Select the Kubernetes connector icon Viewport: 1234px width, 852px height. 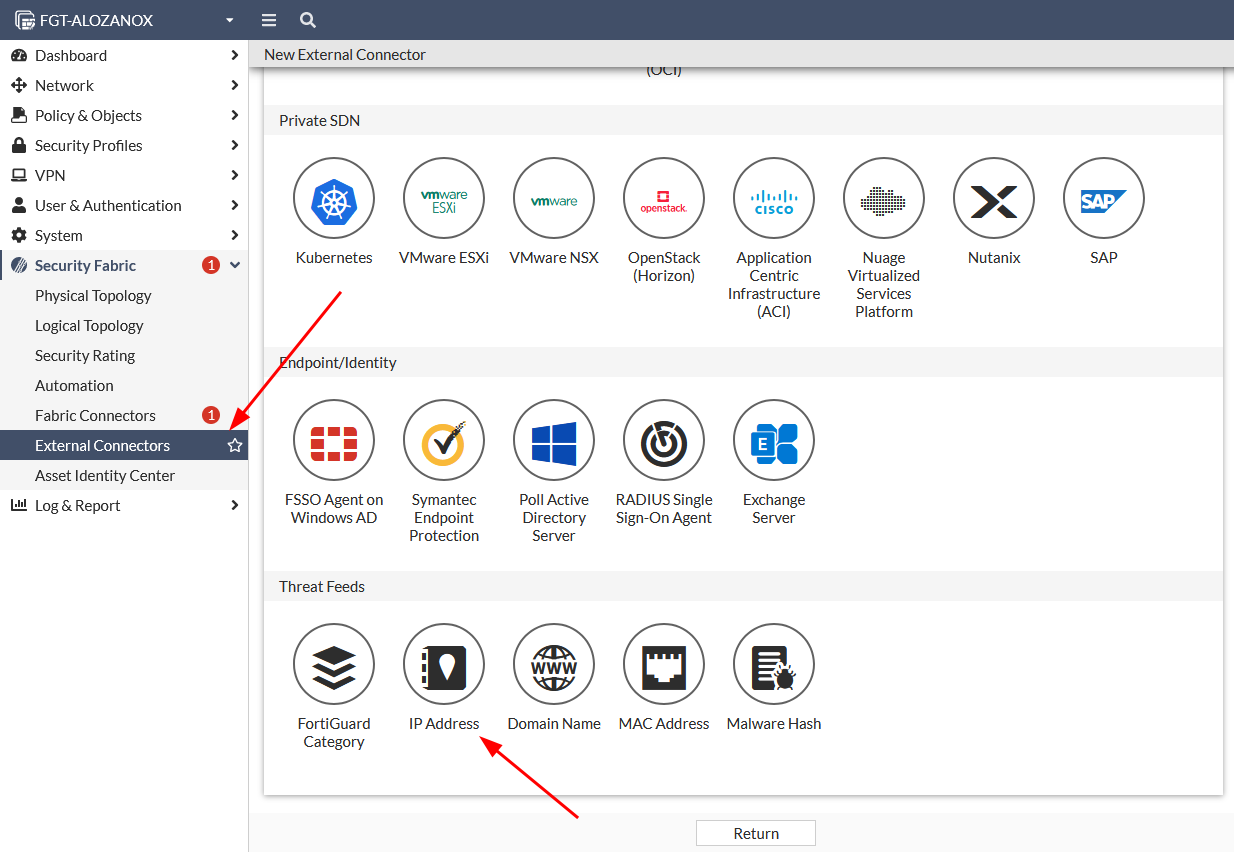click(333, 199)
